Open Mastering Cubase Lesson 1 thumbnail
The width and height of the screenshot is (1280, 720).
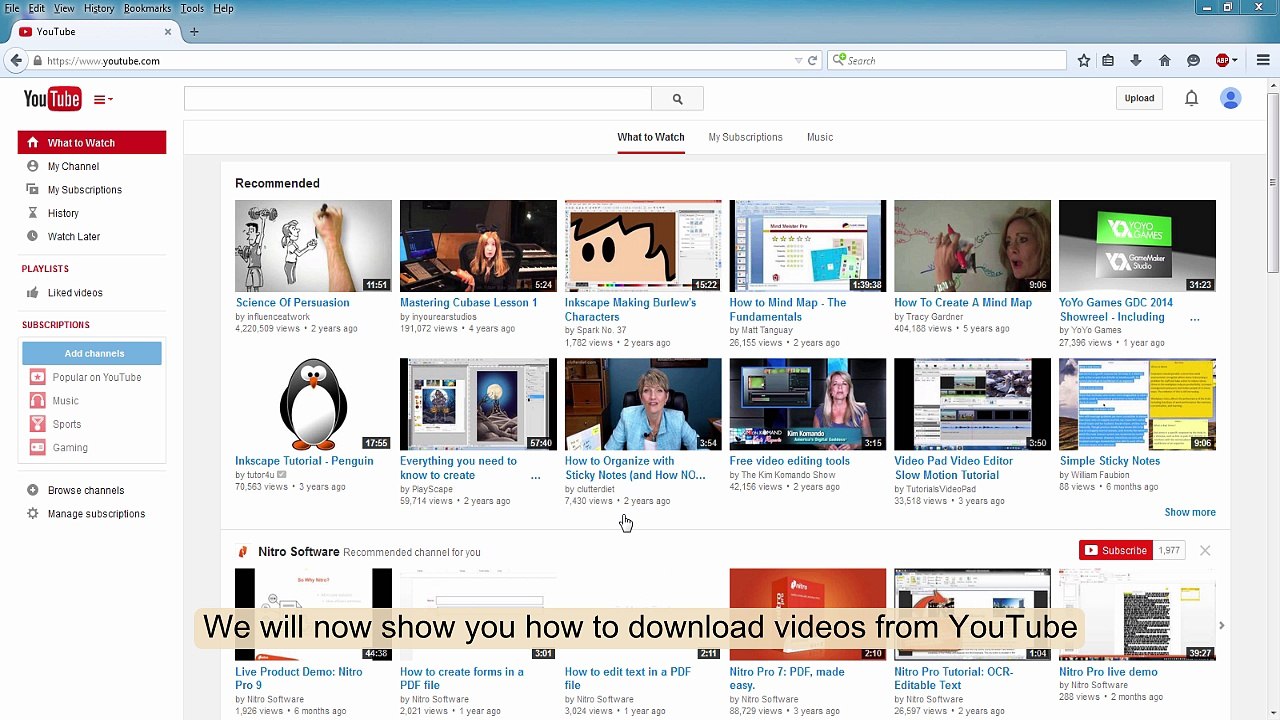(x=478, y=246)
